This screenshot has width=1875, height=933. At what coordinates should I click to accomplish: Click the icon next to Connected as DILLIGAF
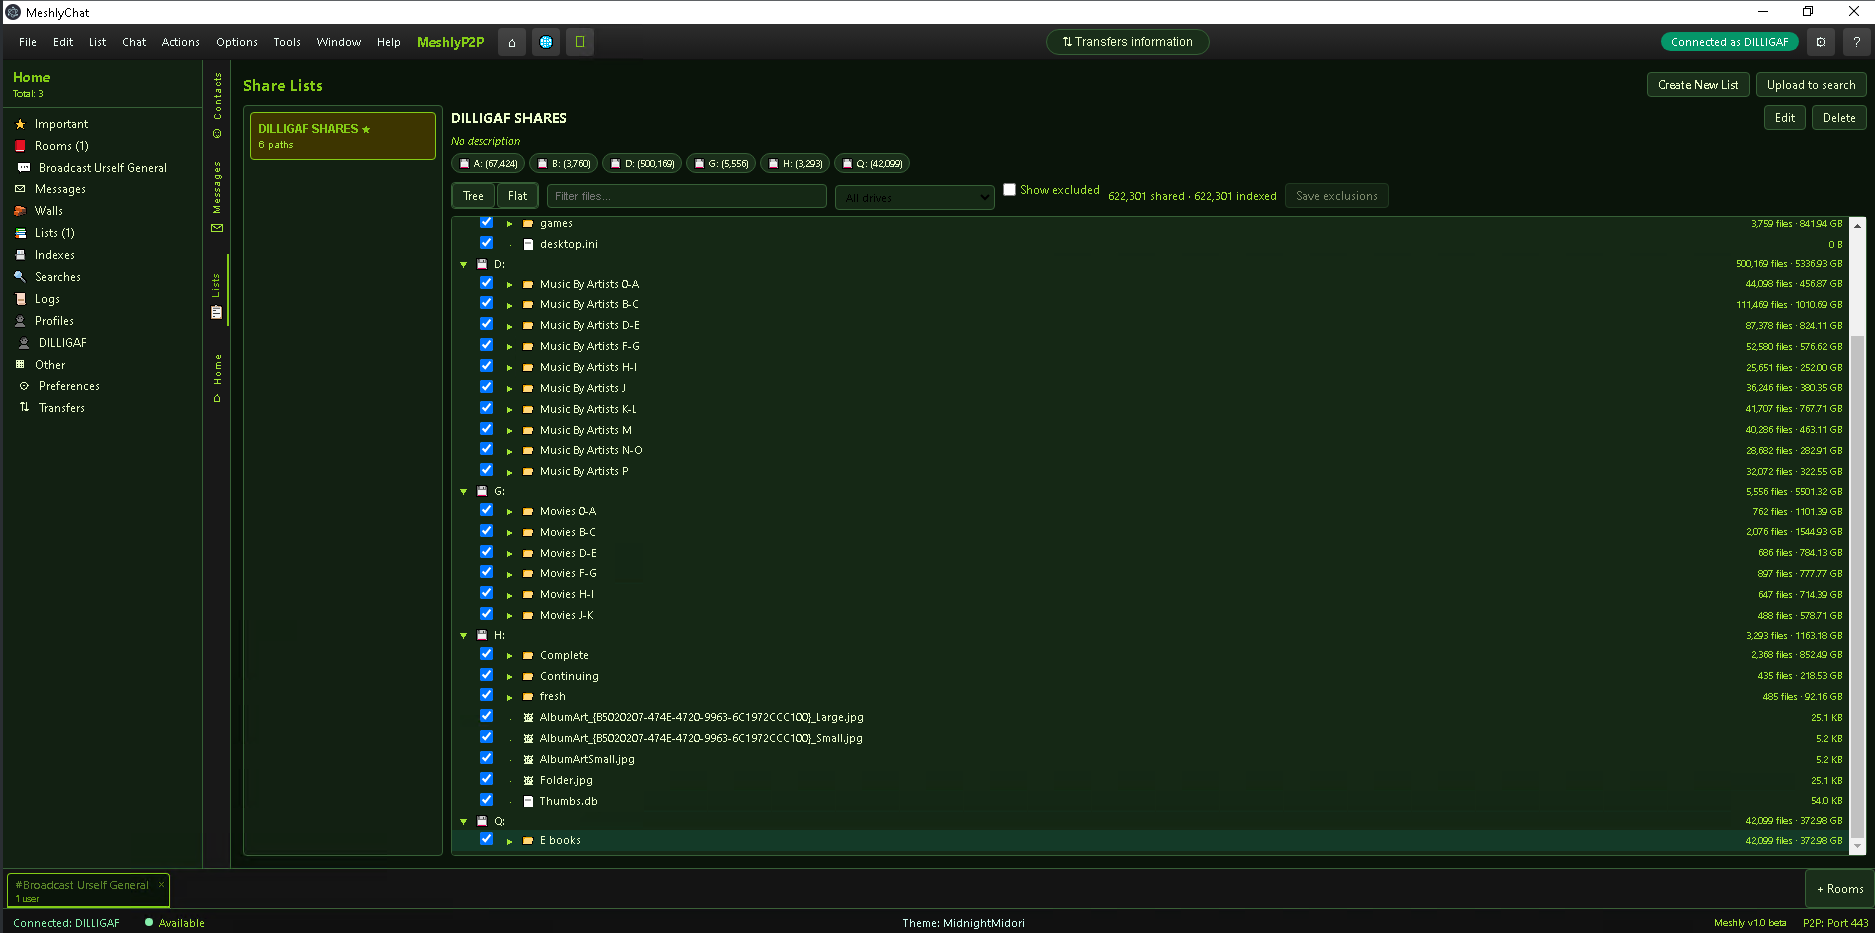[x=1821, y=42]
